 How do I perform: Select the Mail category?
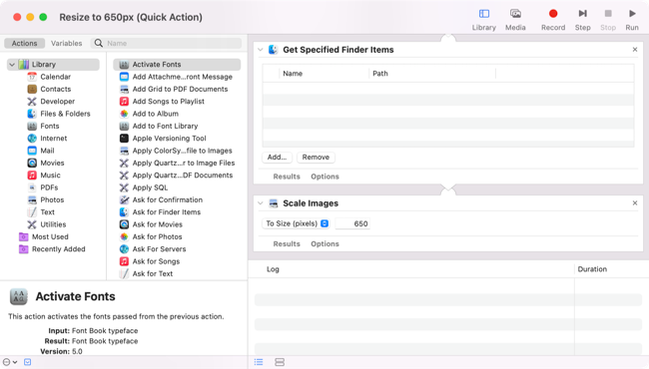47,151
